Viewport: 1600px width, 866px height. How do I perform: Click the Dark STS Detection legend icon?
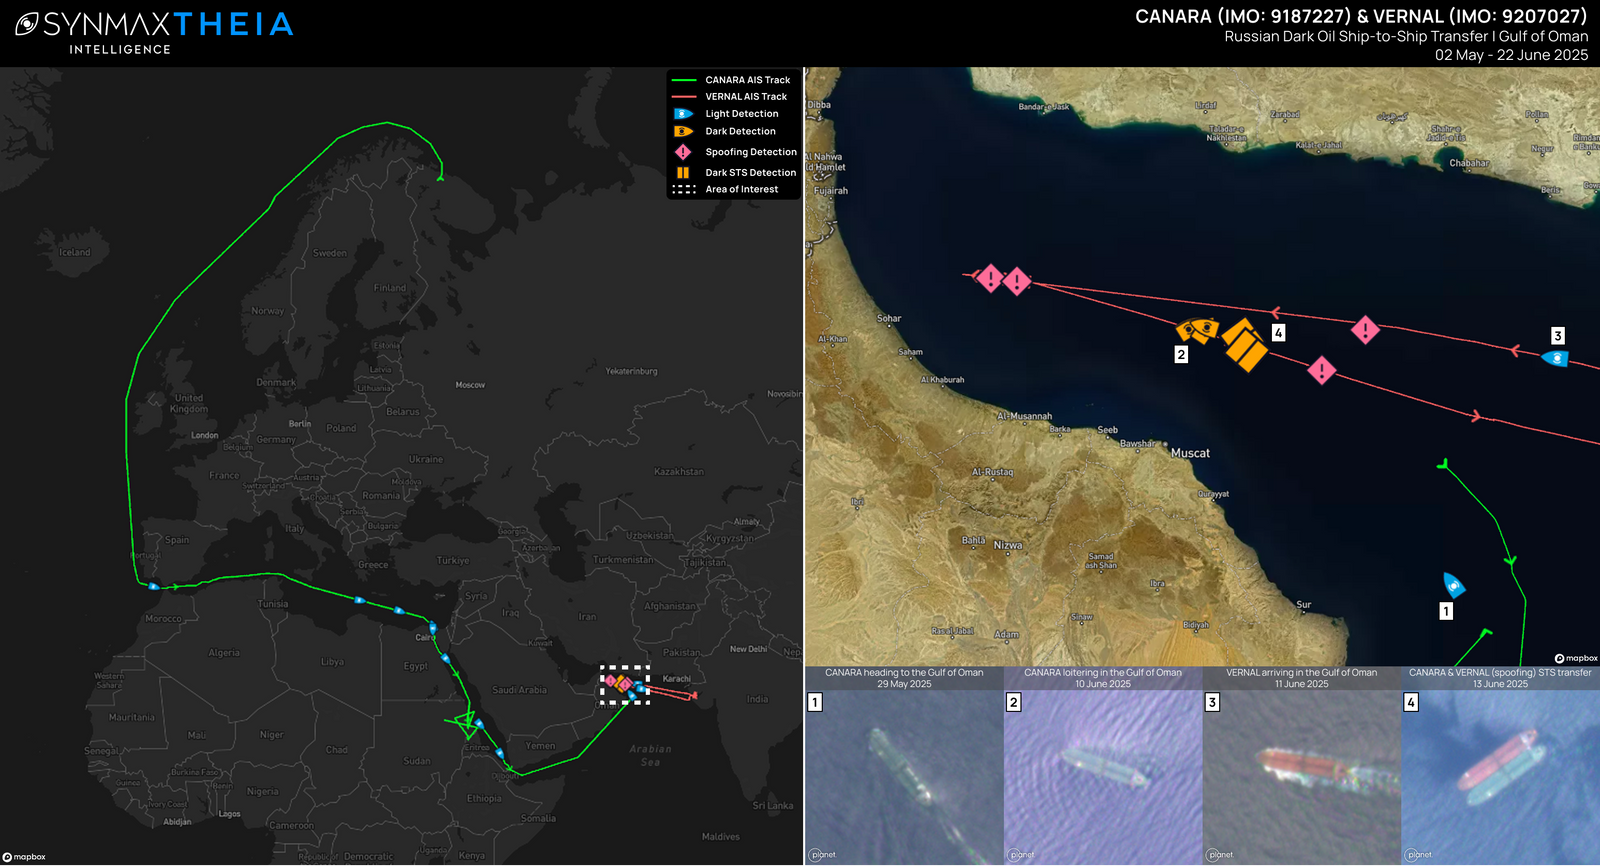point(683,173)
